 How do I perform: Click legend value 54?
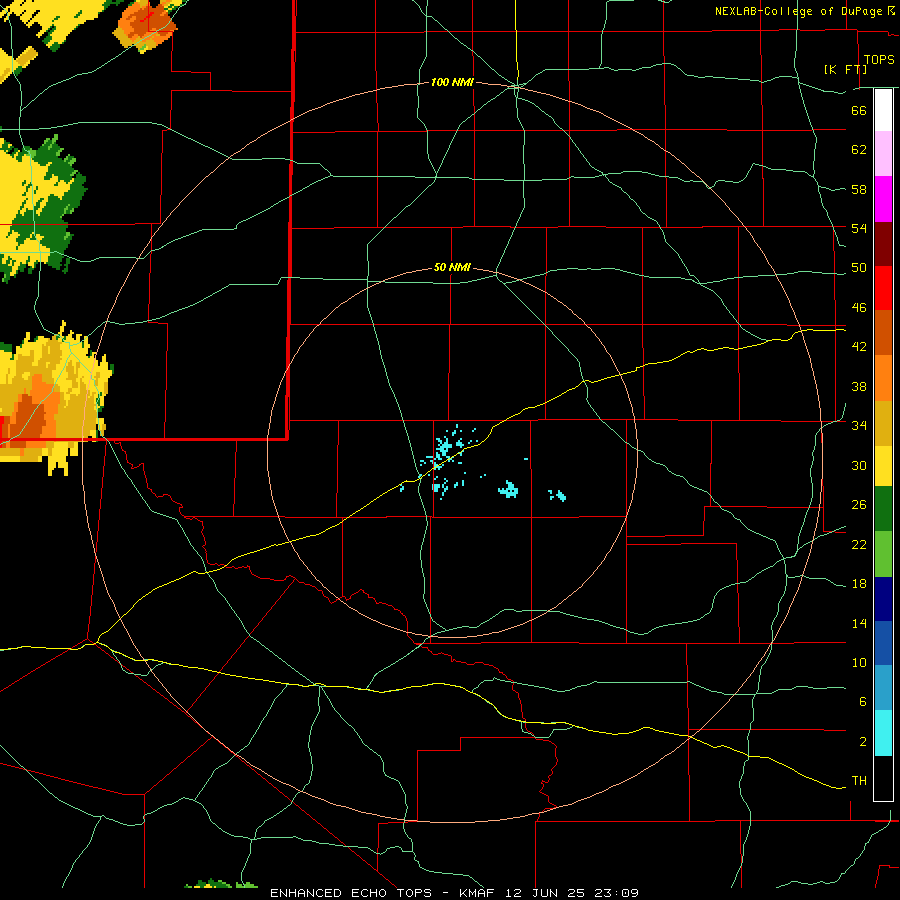859,228
